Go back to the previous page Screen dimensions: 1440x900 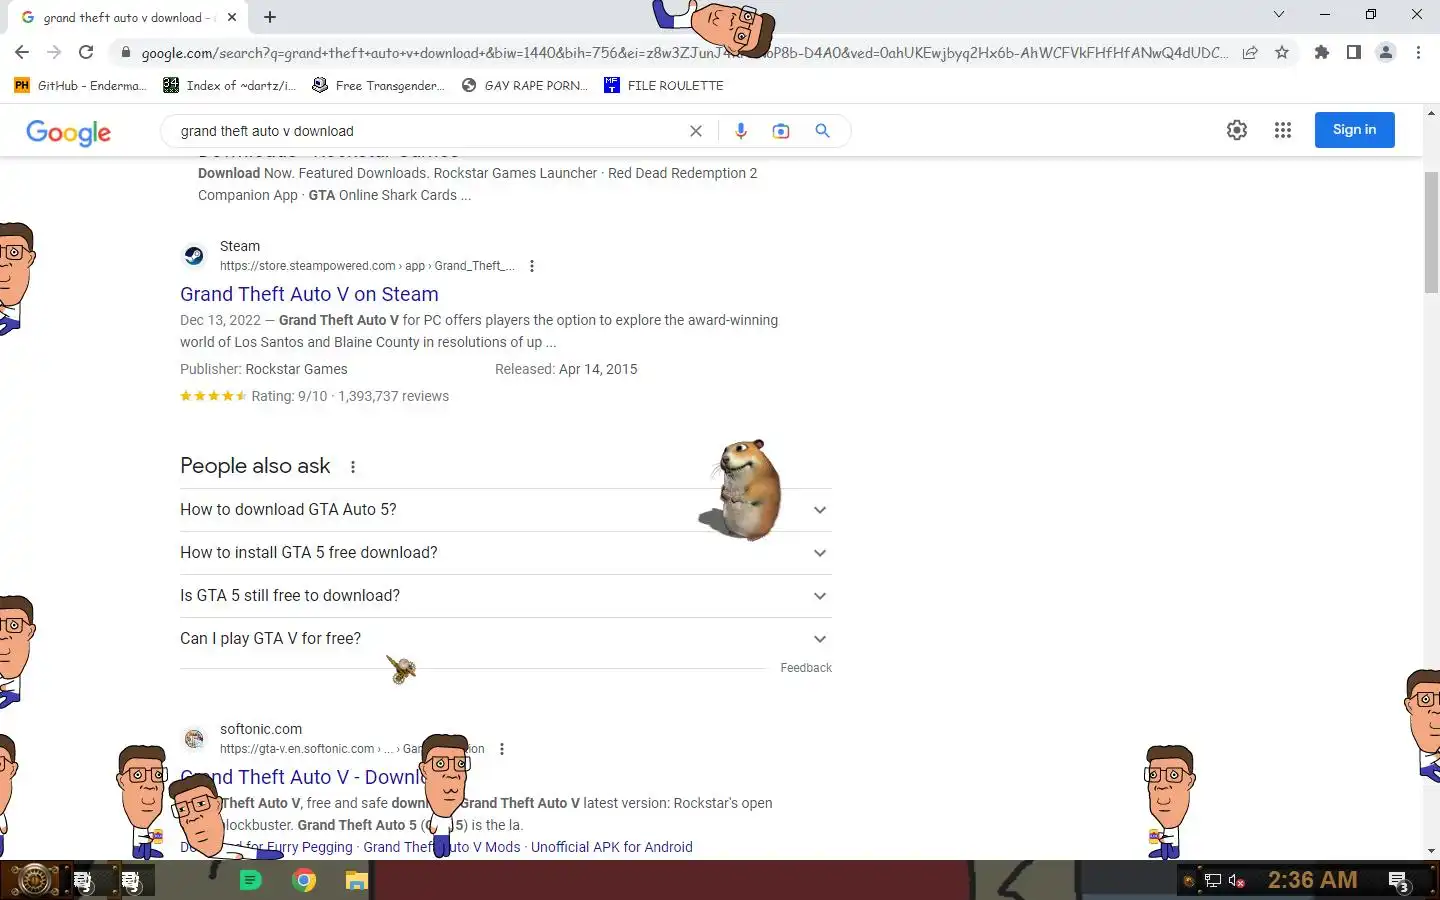point(22,53)
